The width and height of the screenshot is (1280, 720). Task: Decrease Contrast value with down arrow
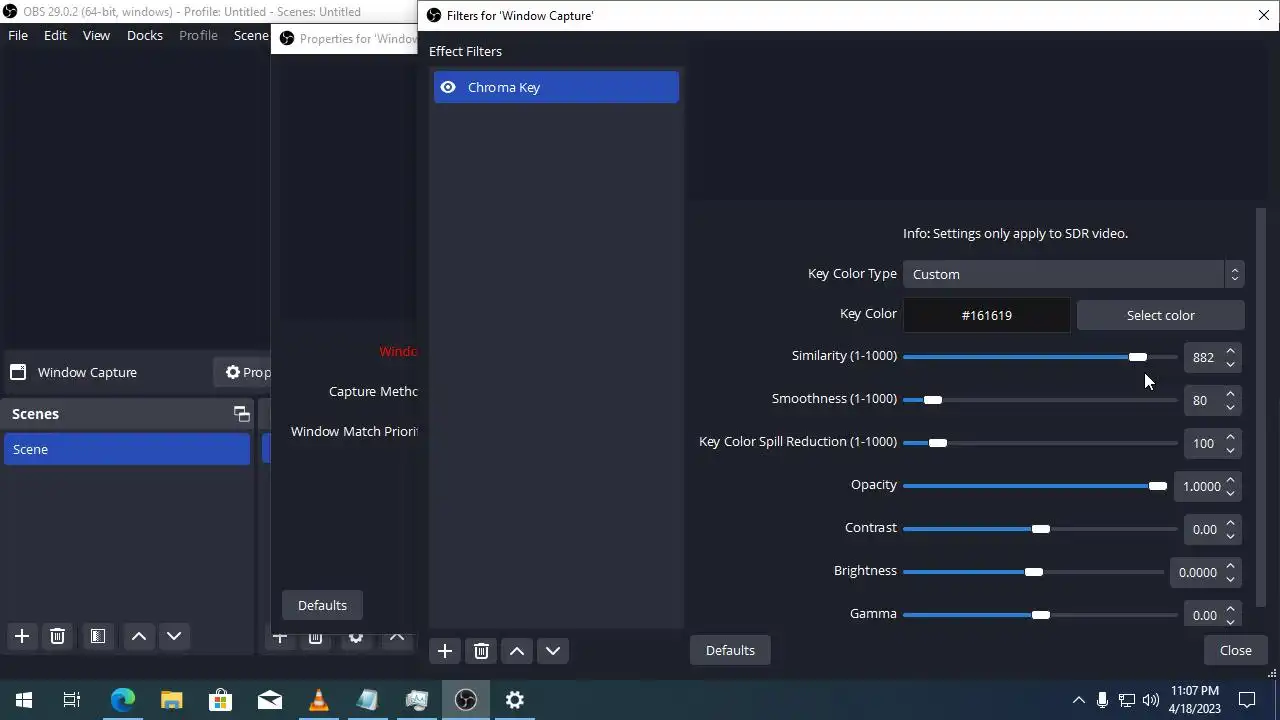[x=1231, y=536]
